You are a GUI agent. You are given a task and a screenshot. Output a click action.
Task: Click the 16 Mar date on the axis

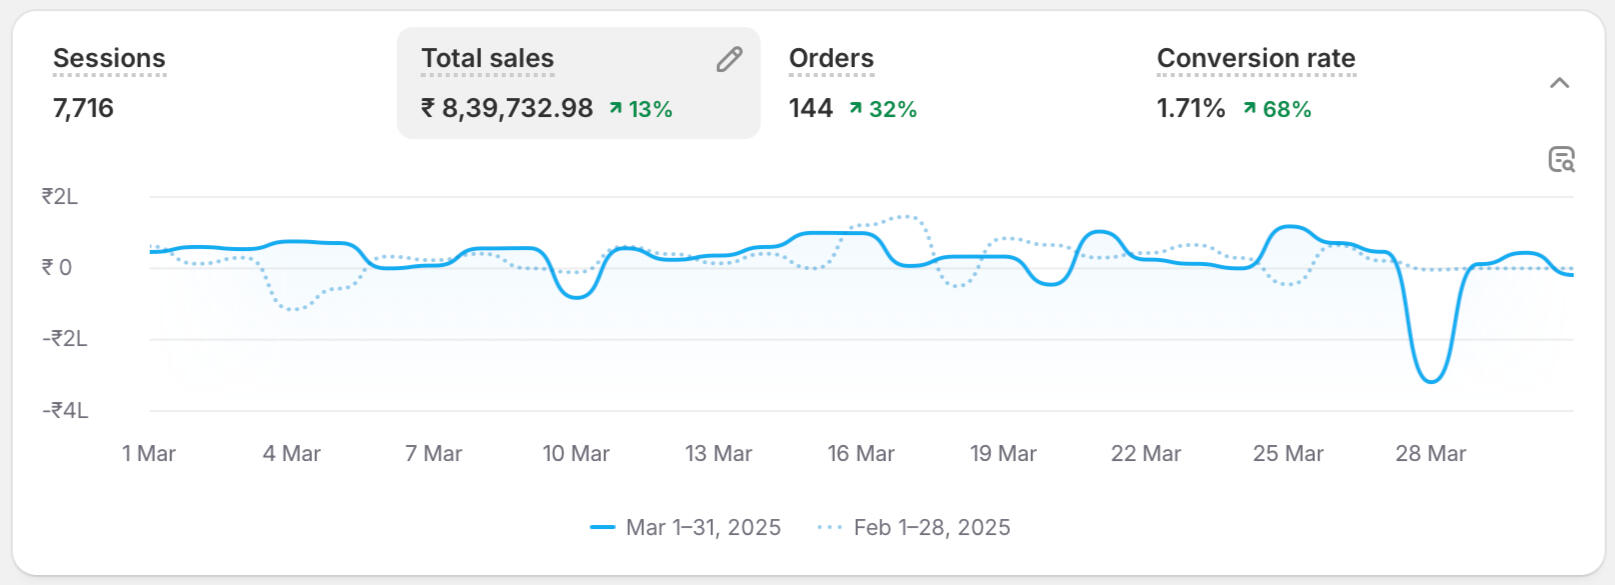(861, 453)
